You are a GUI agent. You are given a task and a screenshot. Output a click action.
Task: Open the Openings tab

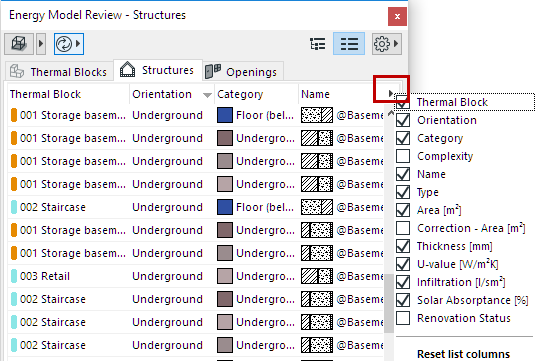click(x=243, y=72)
